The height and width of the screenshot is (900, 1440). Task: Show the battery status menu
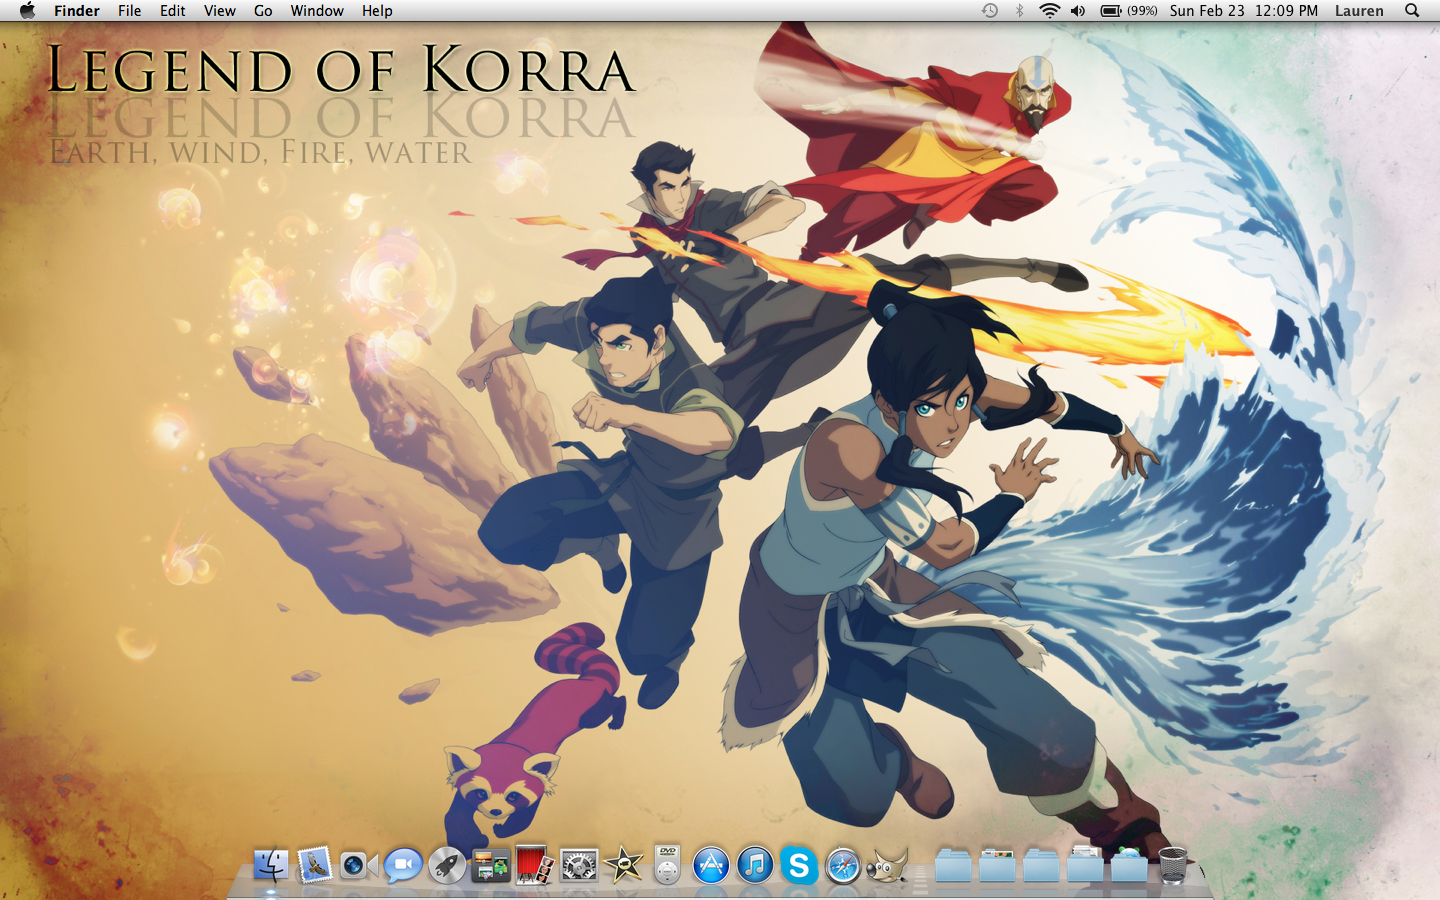1128,11
